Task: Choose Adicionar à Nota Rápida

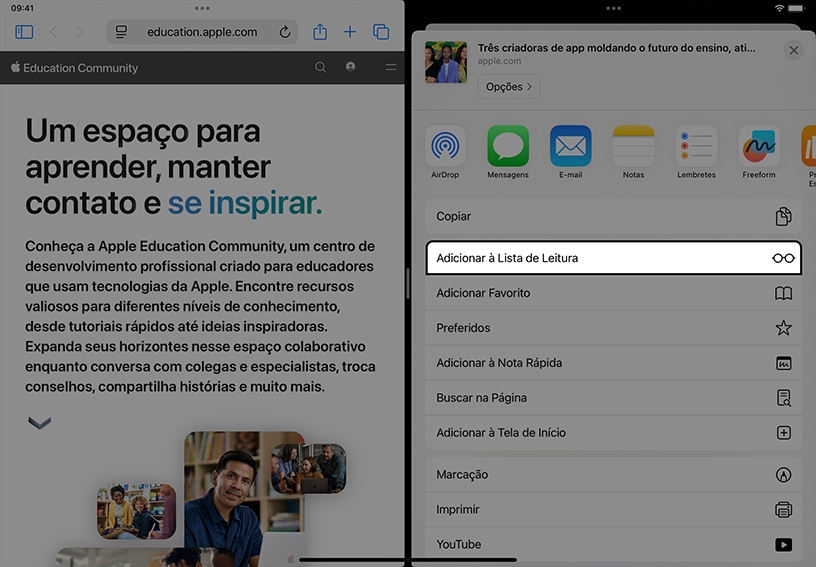Action: tap(614, 363)
